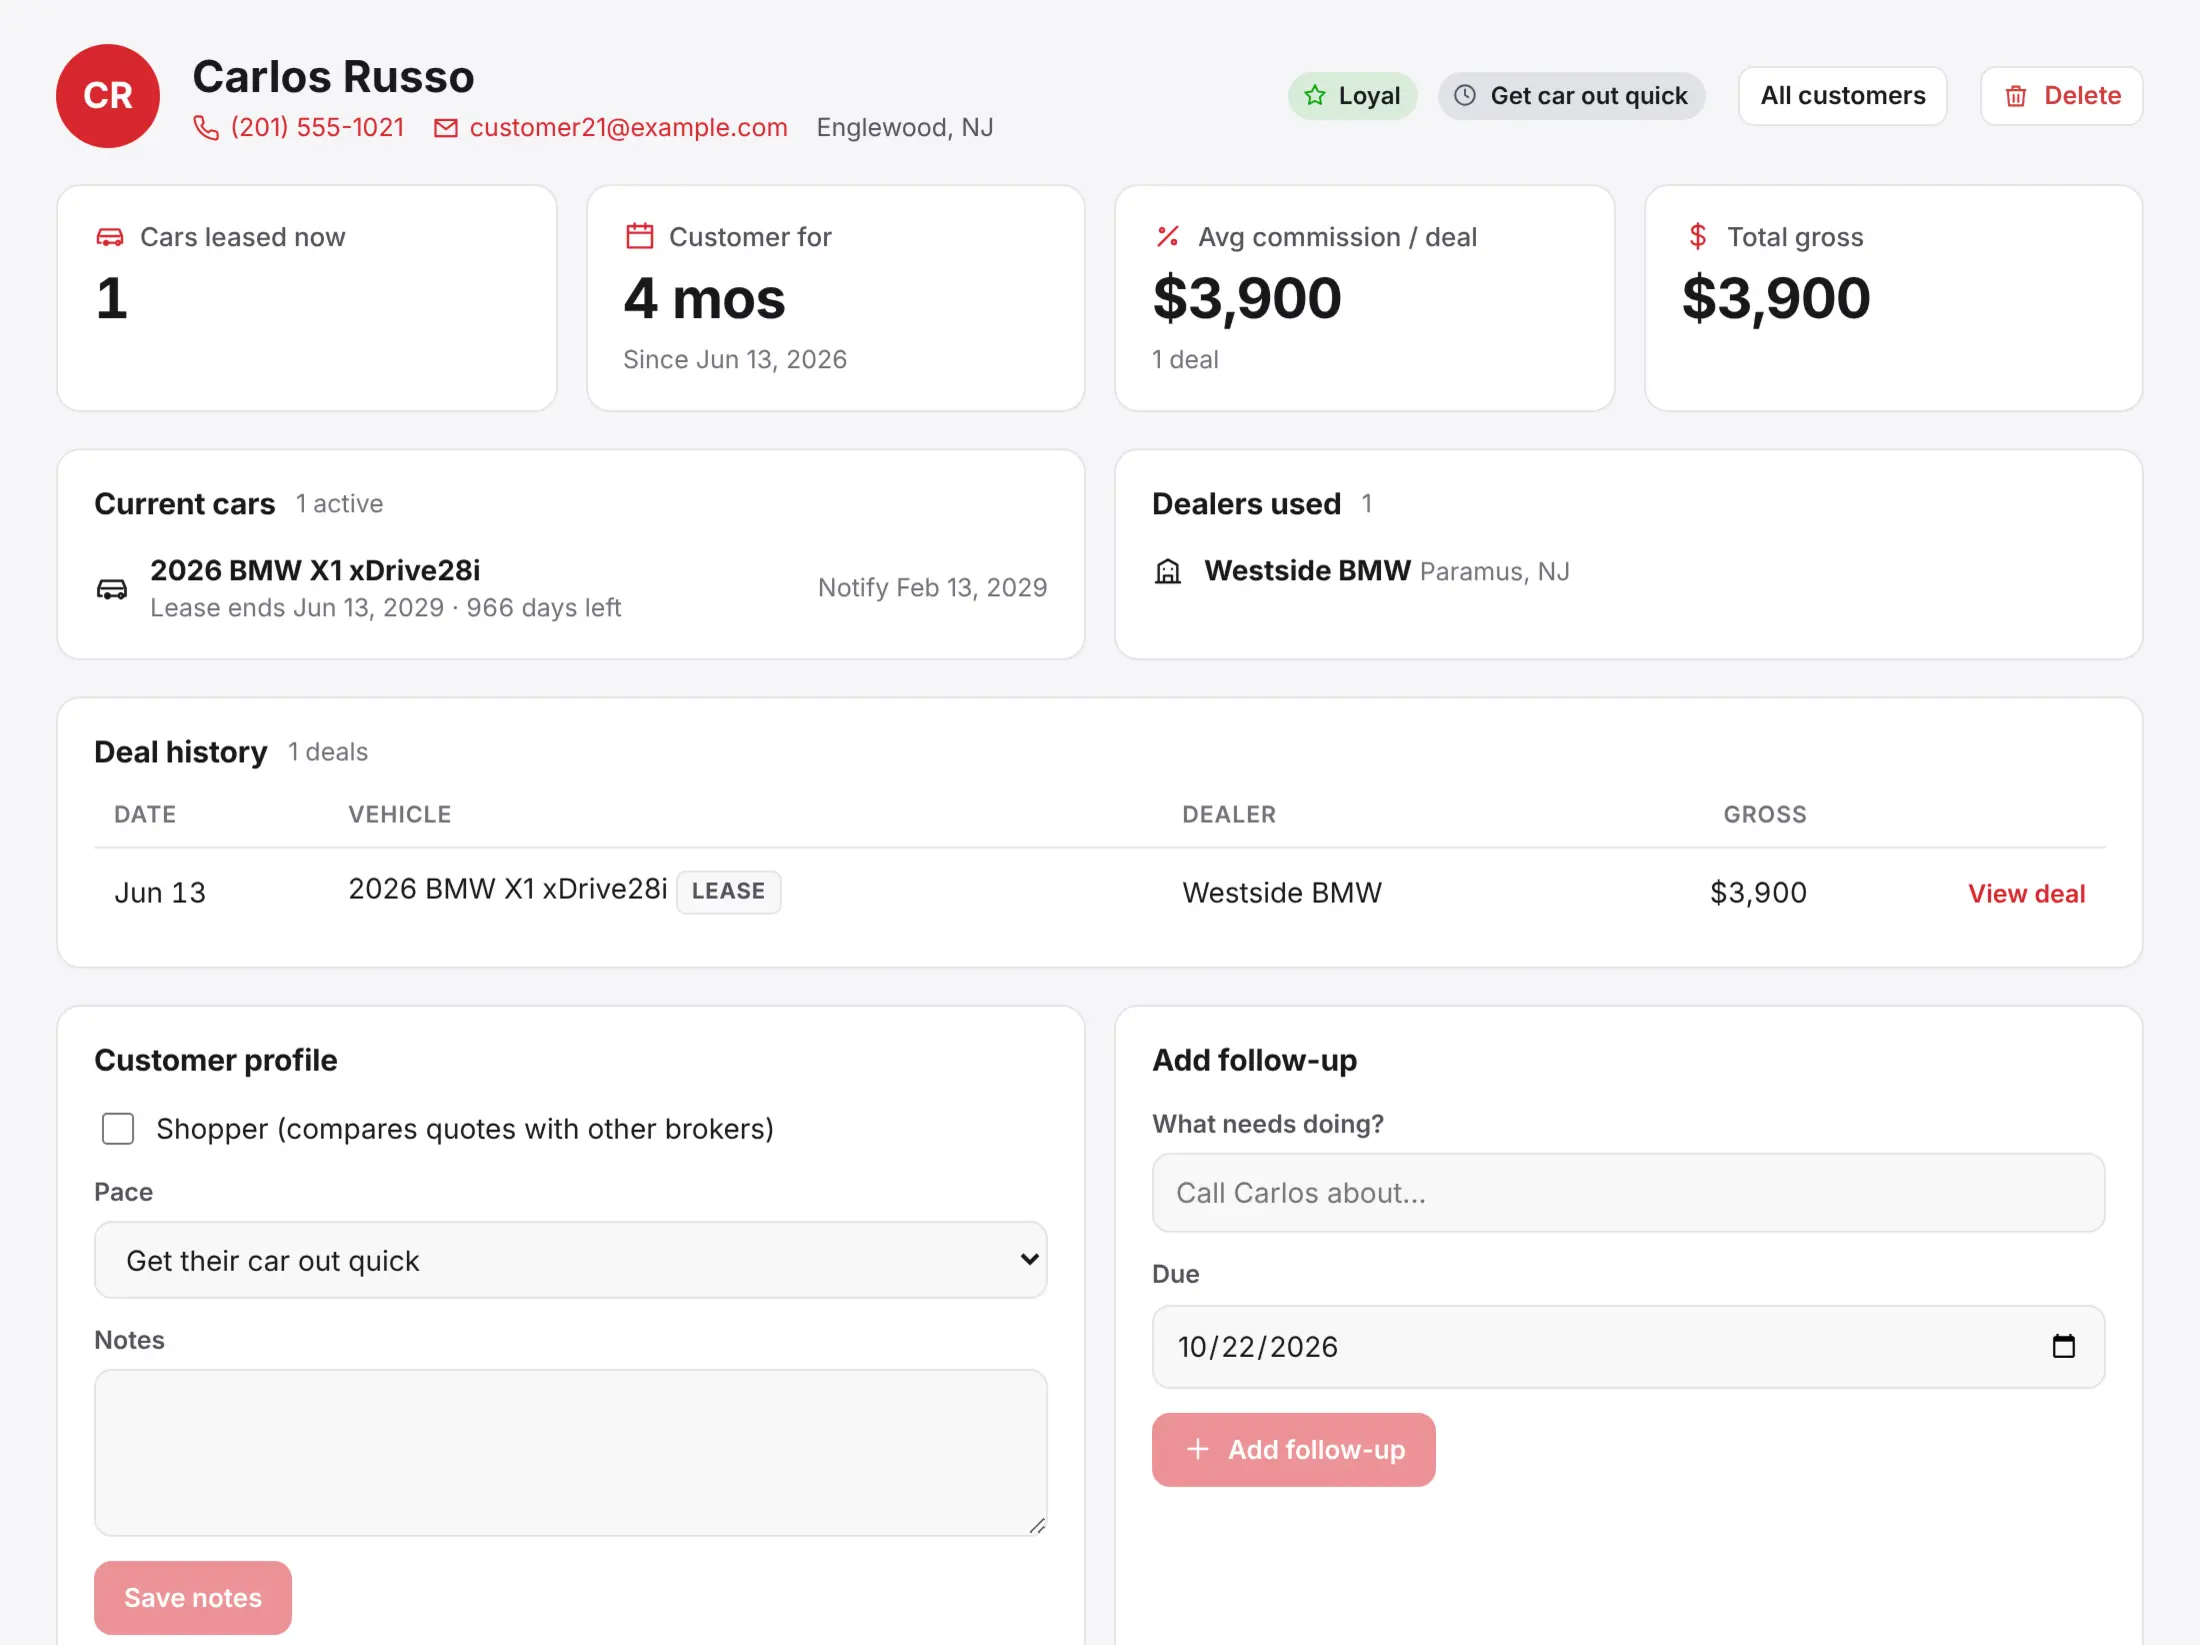Click the percent icon beside Avg commission
The height and width of the screenshot is (1645, 2200).
point(1168,236)
